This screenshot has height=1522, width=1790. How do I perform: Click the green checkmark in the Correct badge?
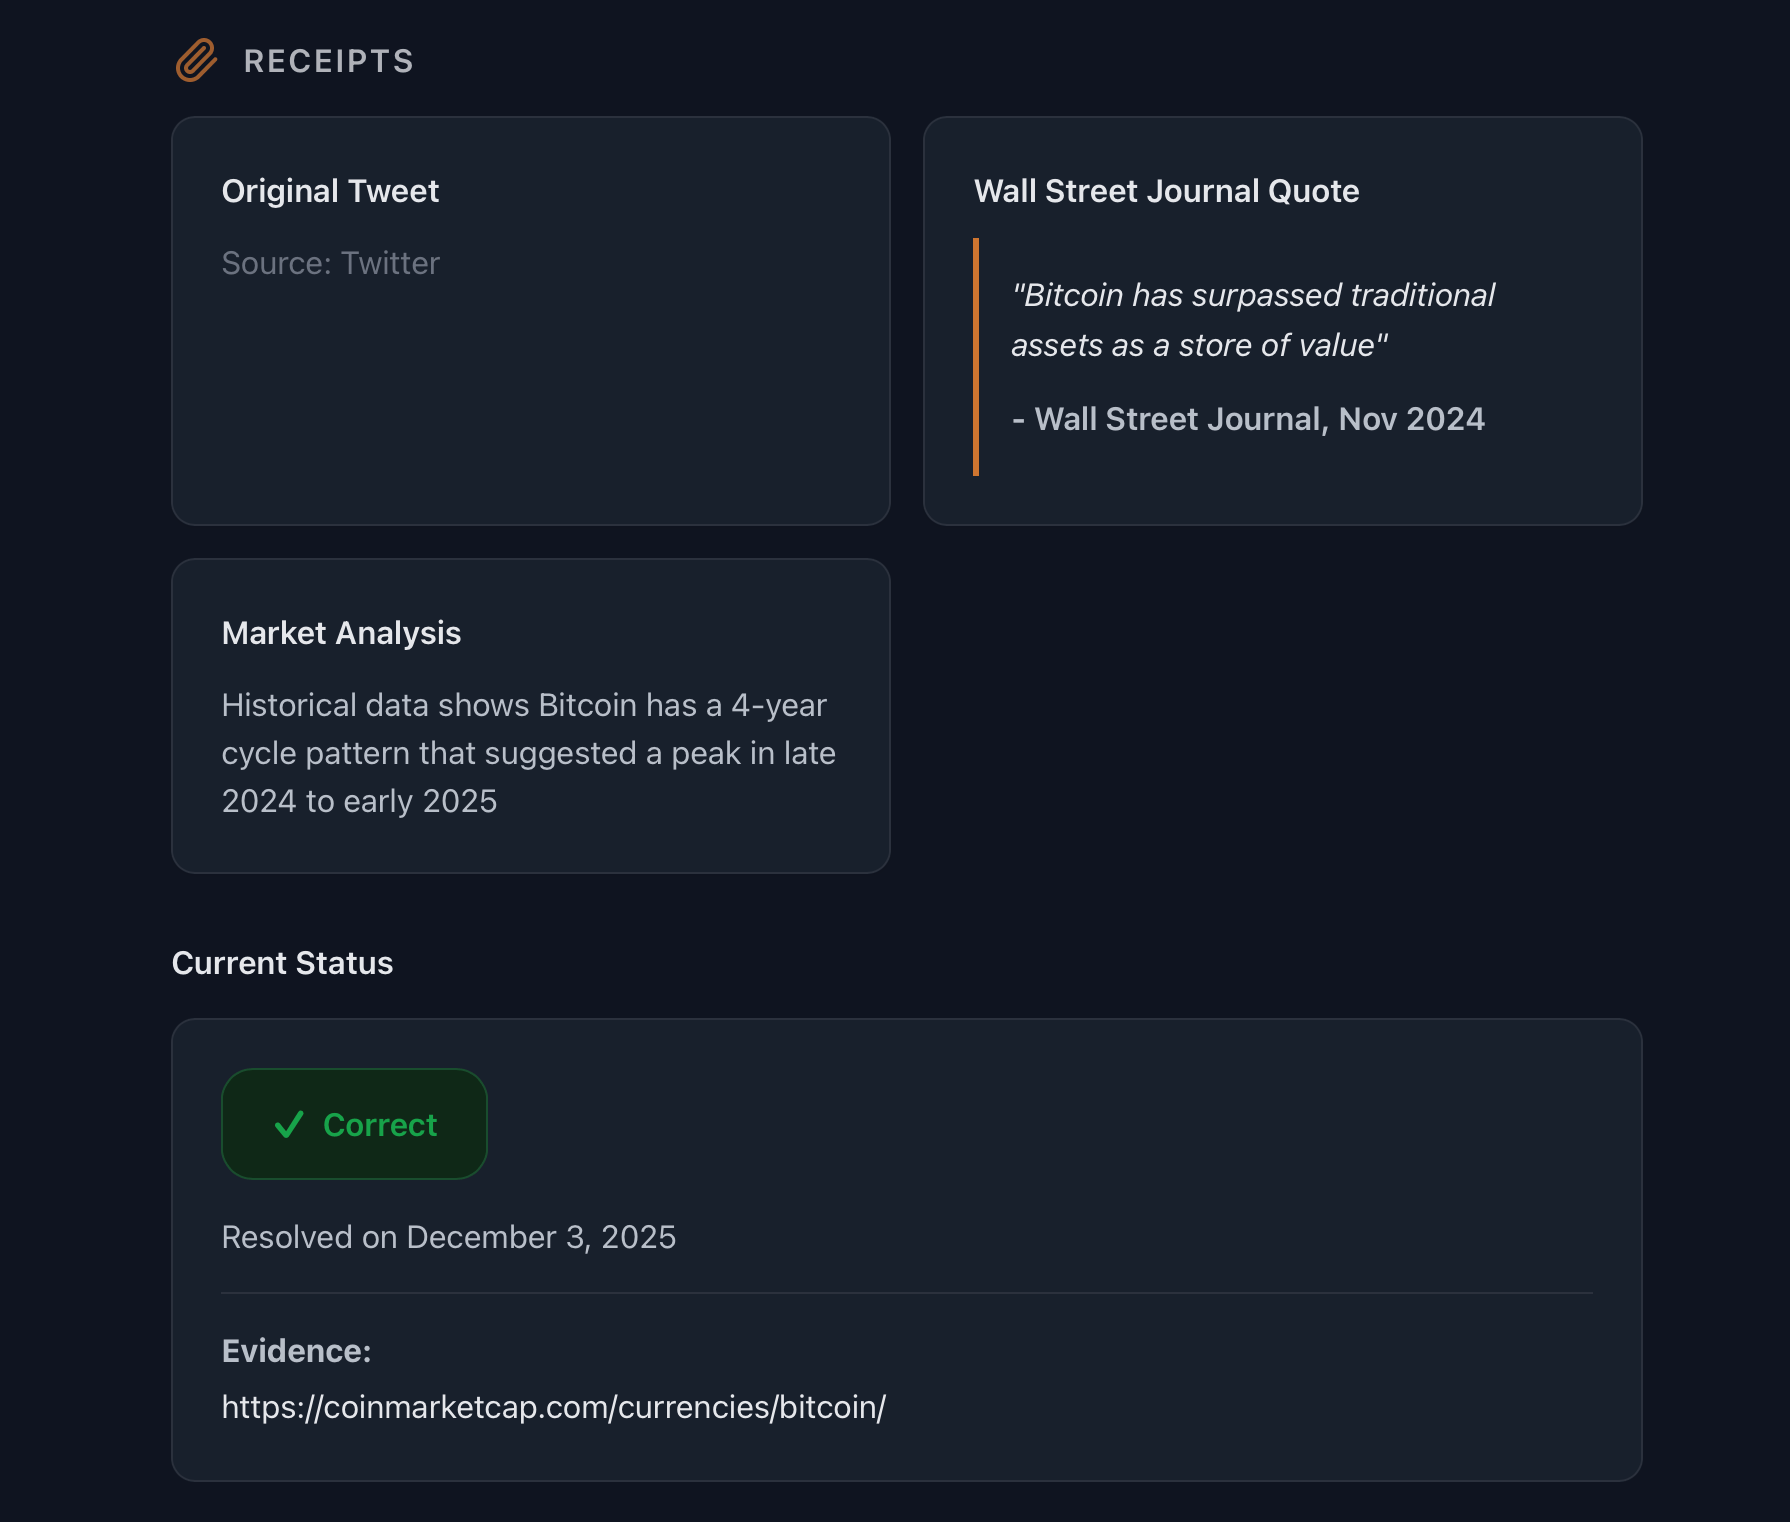(289, 1124)
